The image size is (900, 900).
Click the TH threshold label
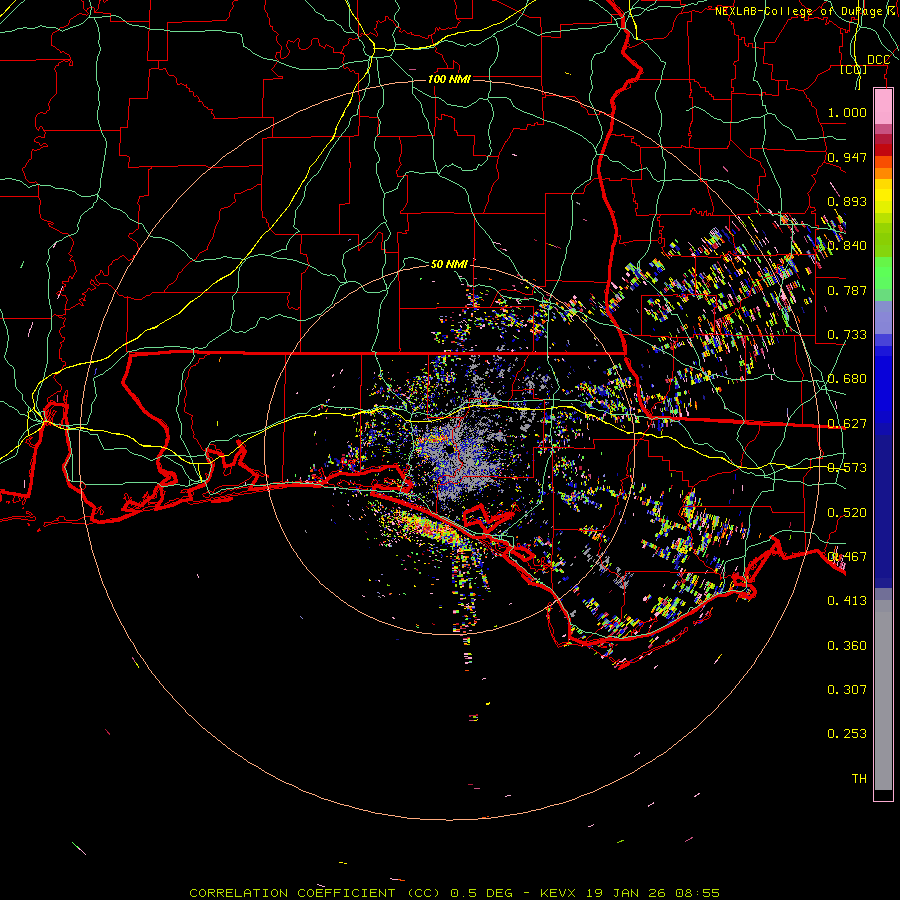(859, 779)
